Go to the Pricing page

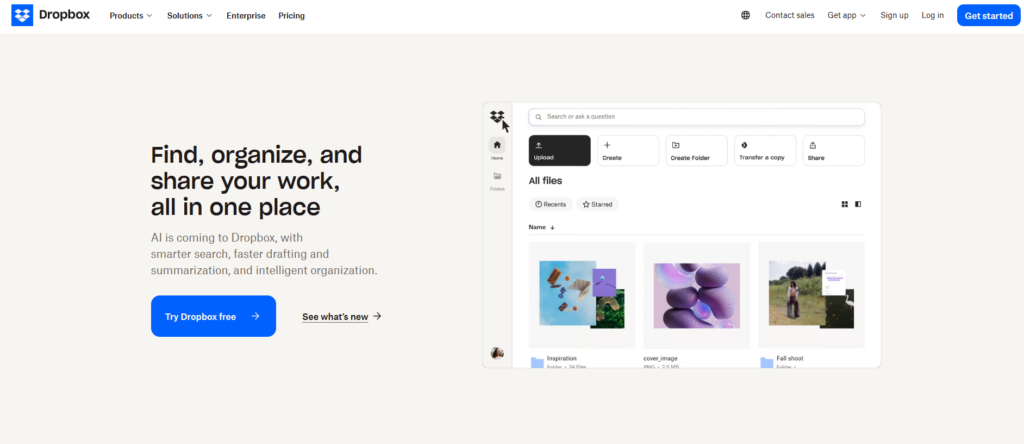[291, 15]
